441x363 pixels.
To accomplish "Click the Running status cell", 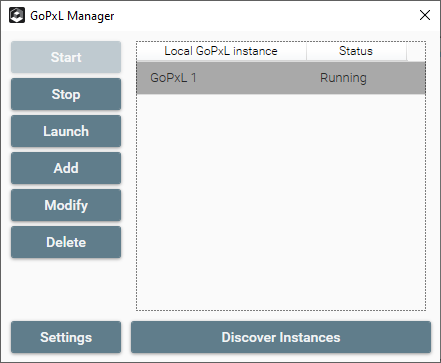I will click(343, 78).
